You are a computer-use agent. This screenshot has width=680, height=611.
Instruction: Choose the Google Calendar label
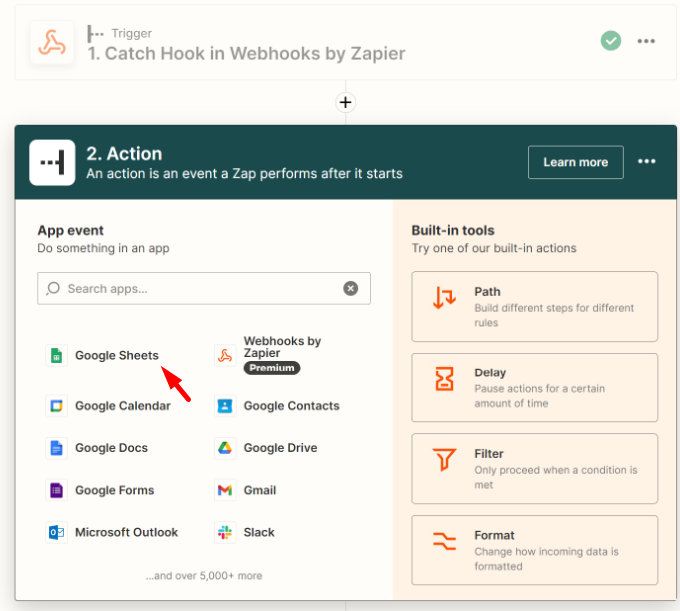click(x=123, y=406)
